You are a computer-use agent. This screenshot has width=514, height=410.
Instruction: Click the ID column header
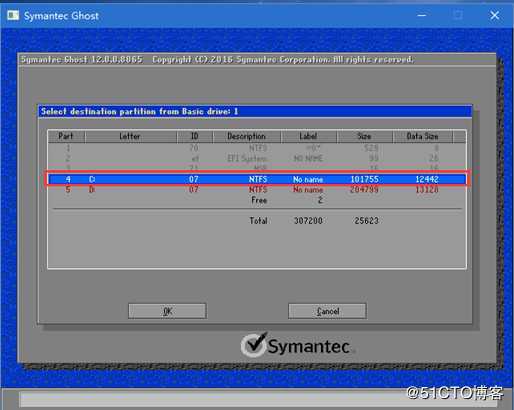[194, 136]
